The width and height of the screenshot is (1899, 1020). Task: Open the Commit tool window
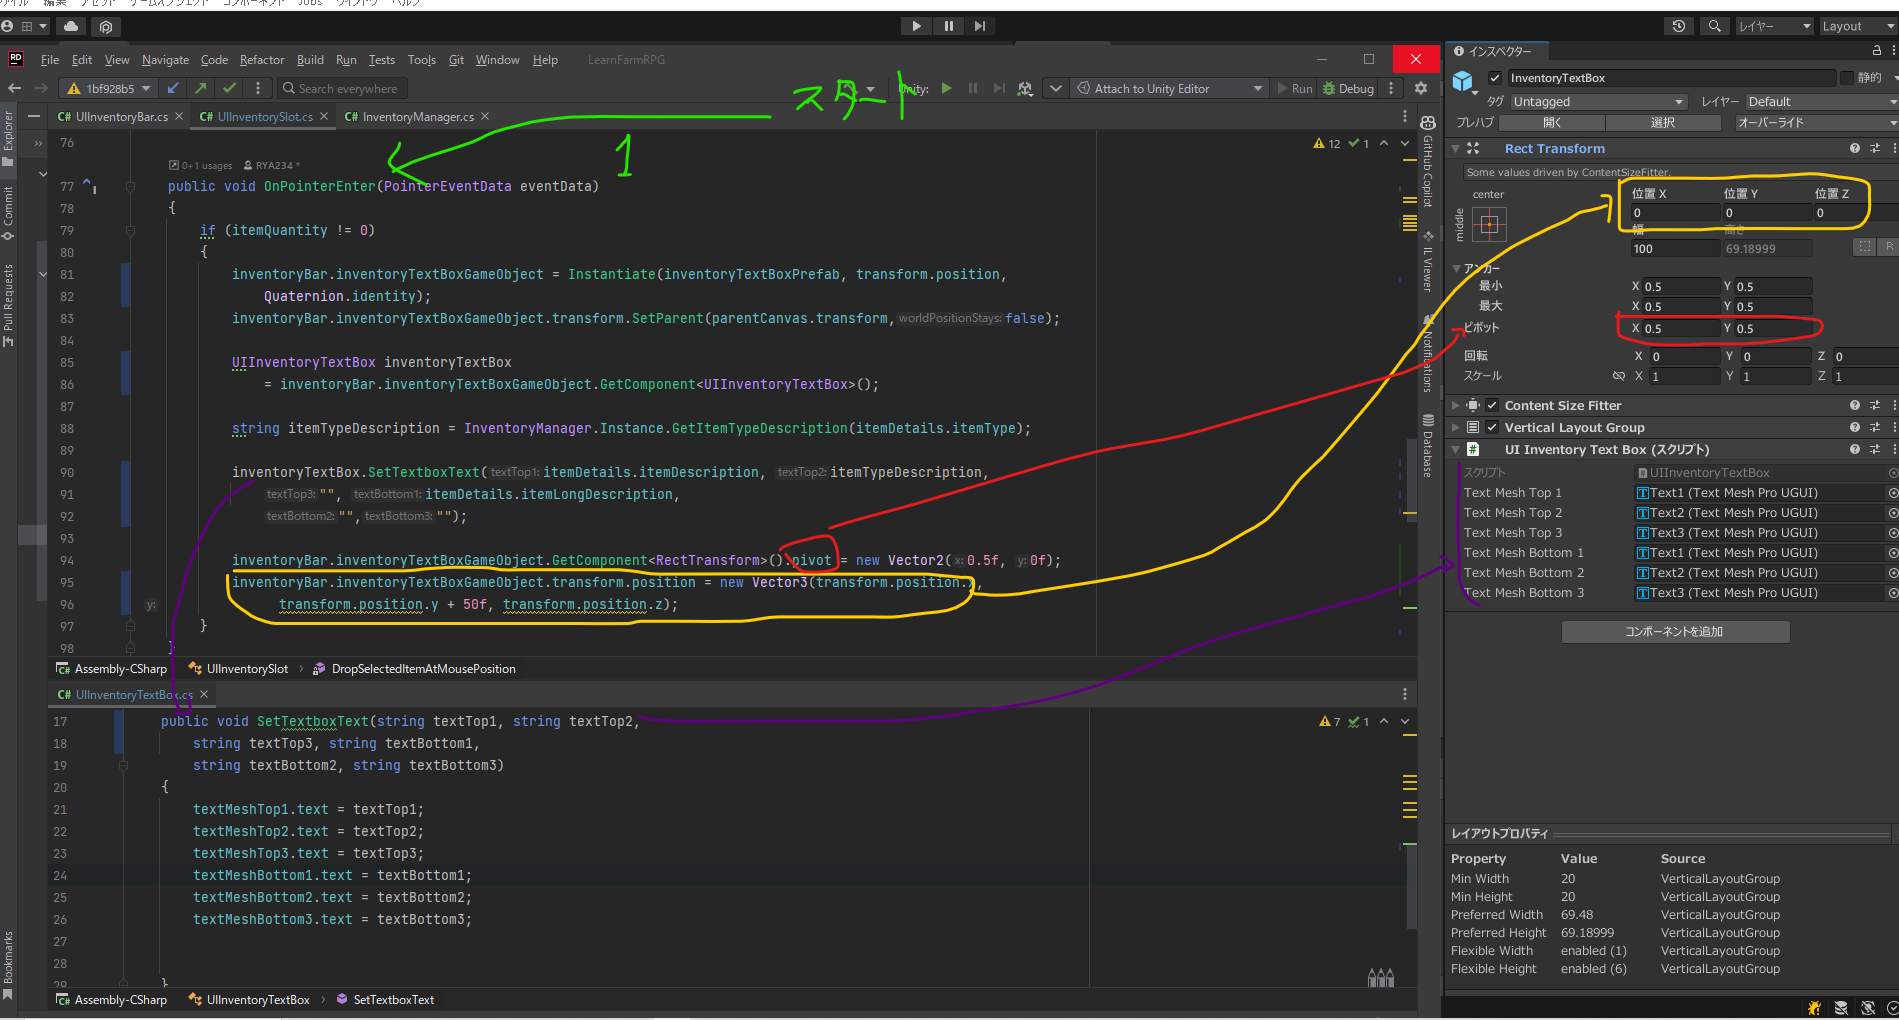pos(8,213)
